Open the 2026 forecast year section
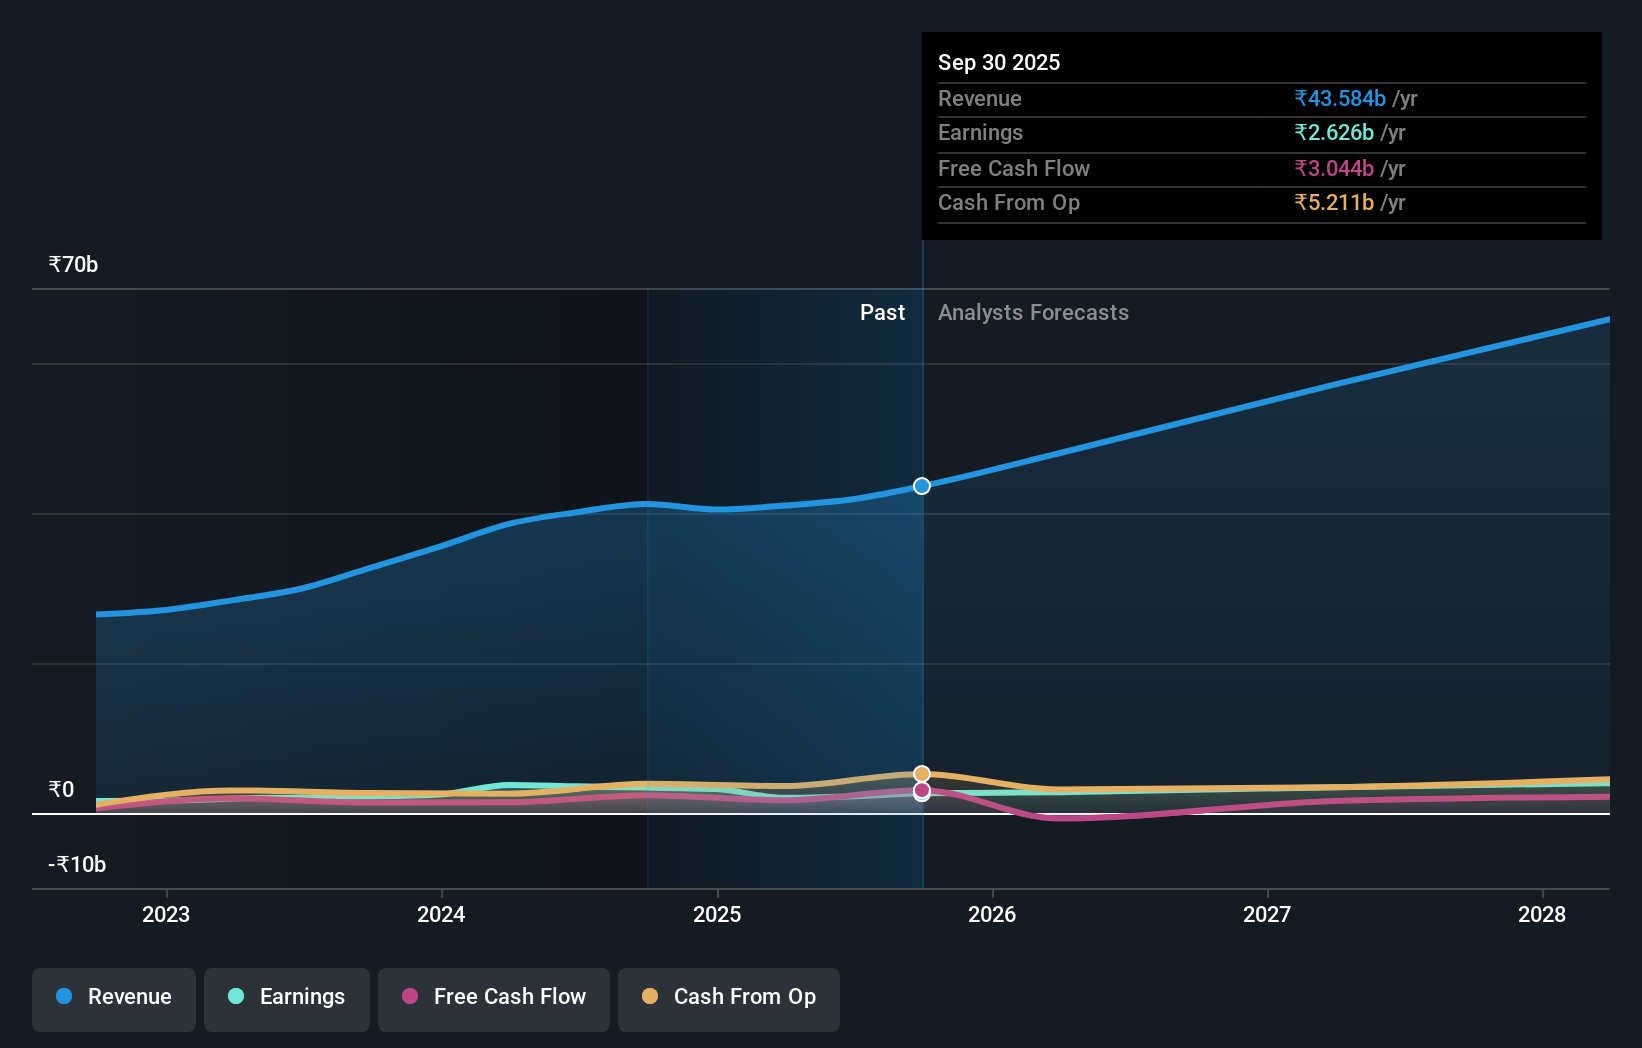The height and width of the screenshot is (1048, 1642). [x=991, y=914]
